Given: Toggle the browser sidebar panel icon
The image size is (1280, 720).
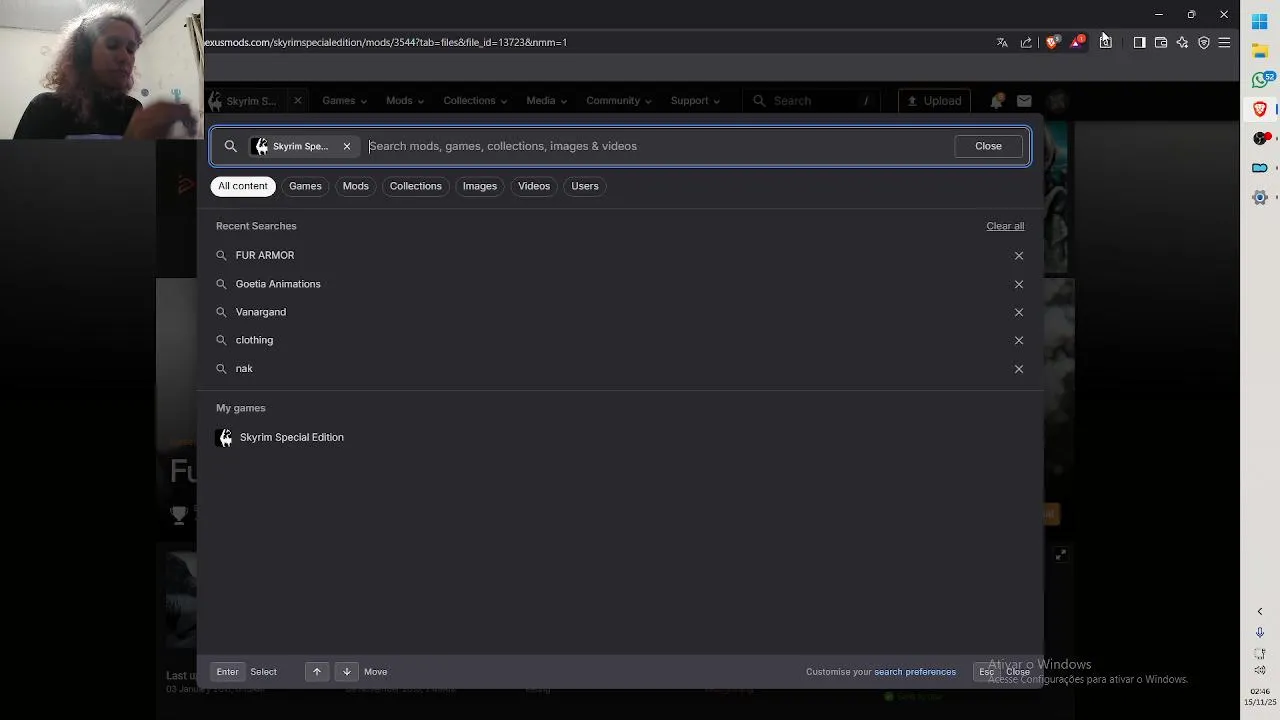Looking at the screenshot, I should pos(1139,42).
